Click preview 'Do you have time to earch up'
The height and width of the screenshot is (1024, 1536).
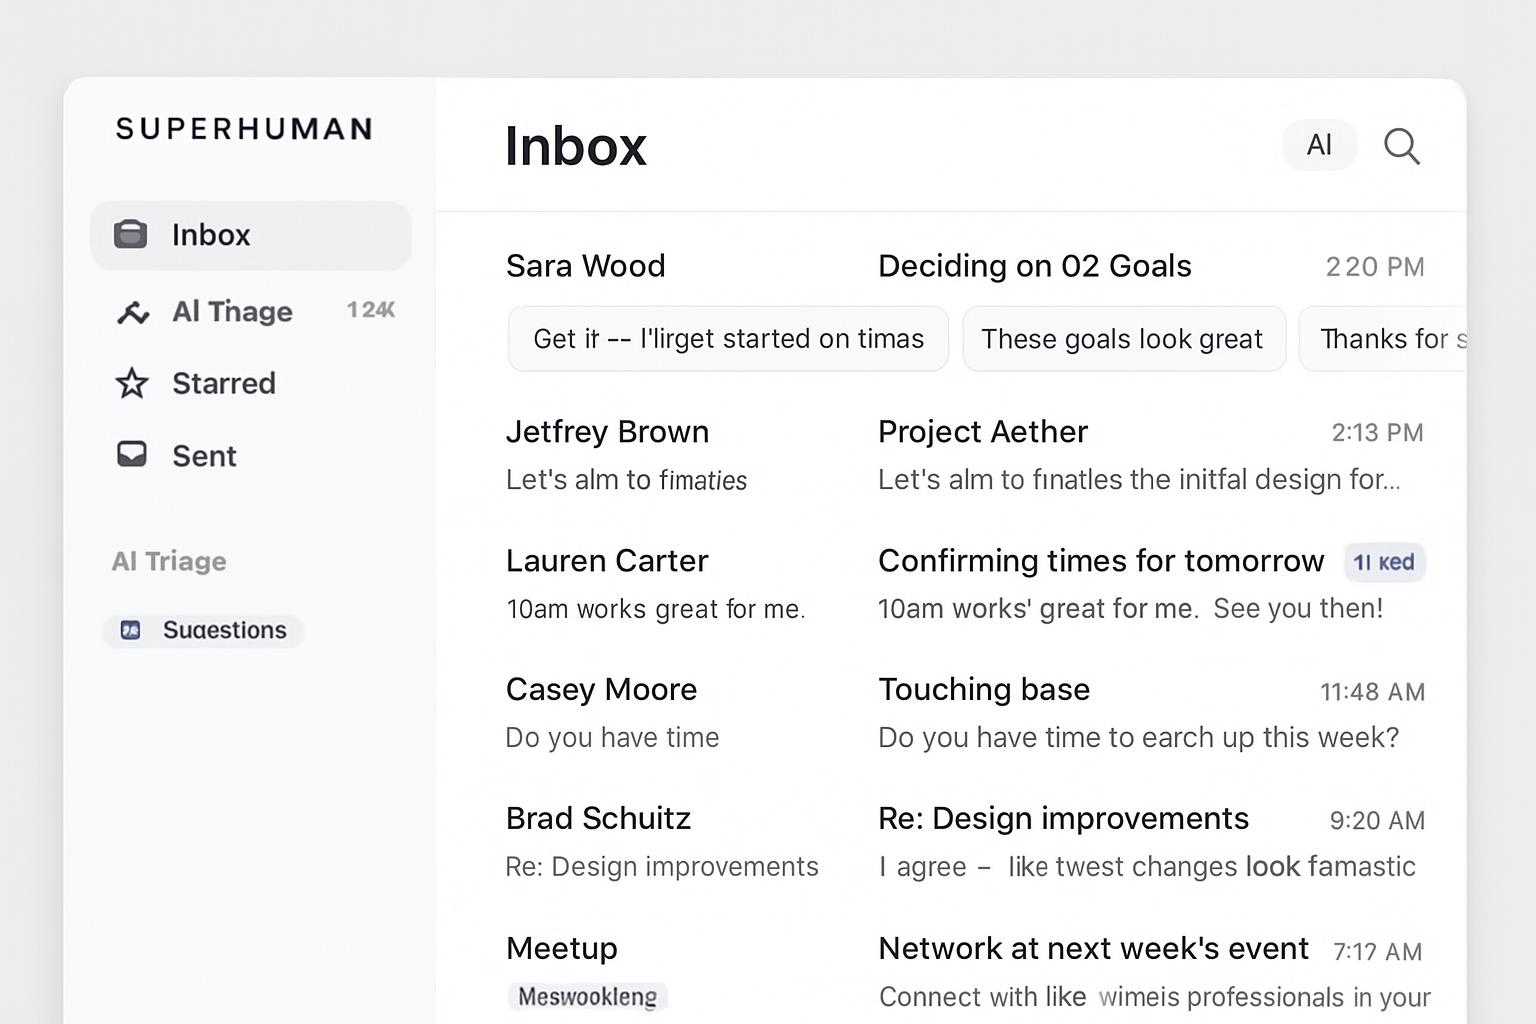coord(1138,738)
